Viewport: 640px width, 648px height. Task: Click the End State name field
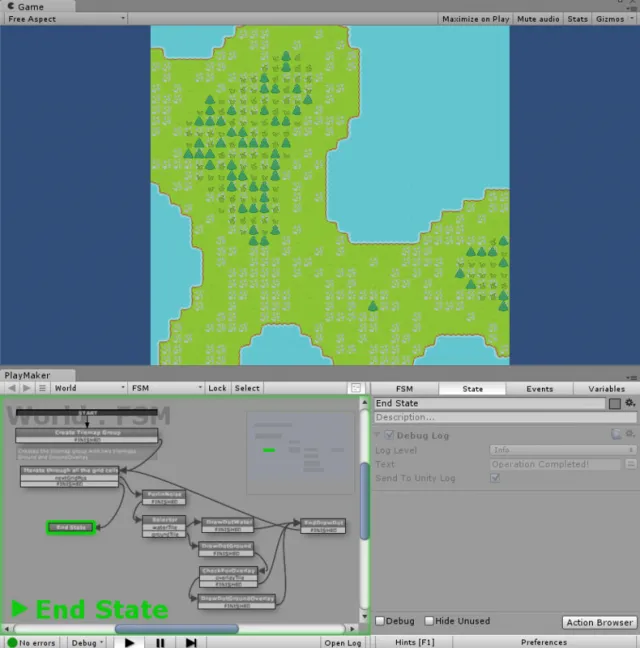coord(490,403)
